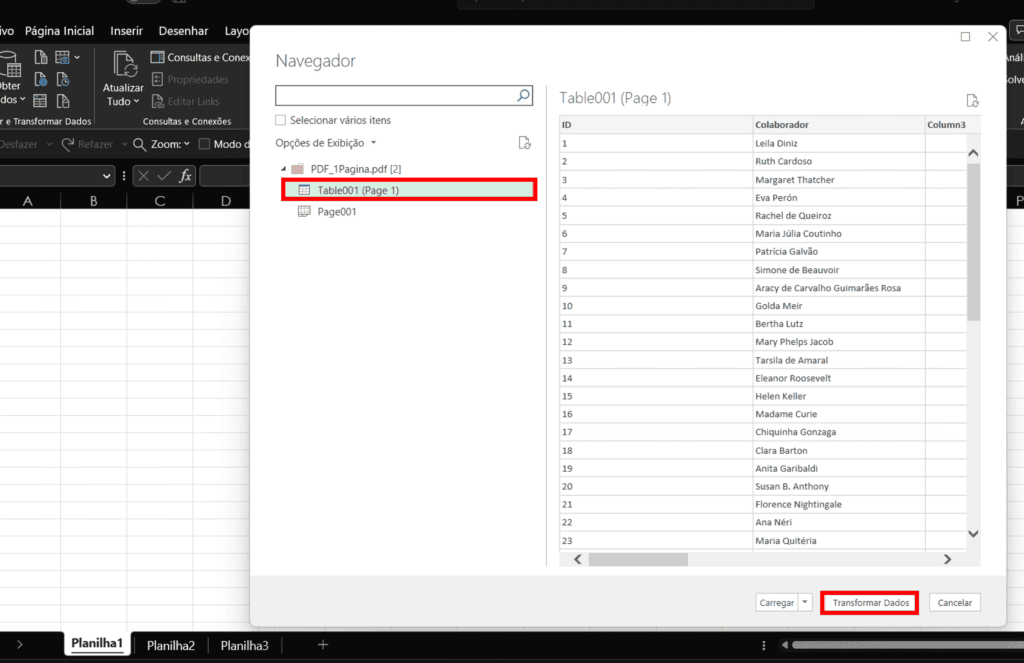
Task: Click the checkmark confirm icon in formula bar
Action: [x=164, y=176]
